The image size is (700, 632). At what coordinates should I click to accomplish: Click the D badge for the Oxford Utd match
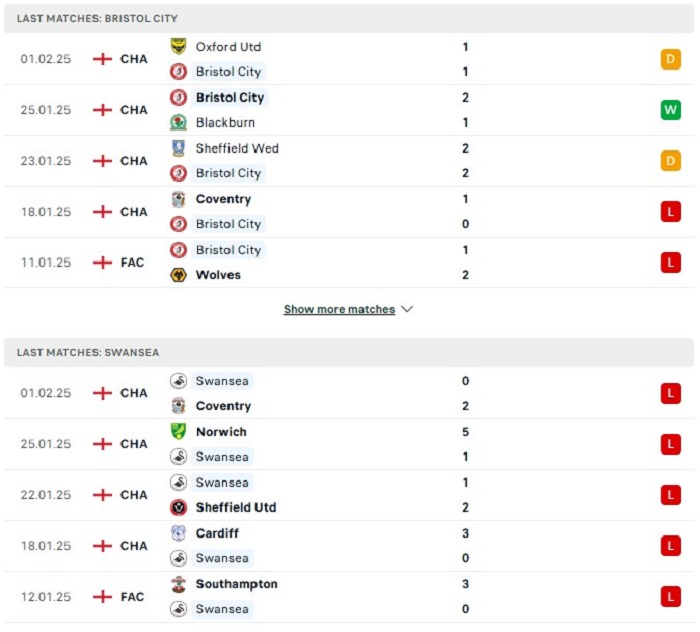[671, 59]
